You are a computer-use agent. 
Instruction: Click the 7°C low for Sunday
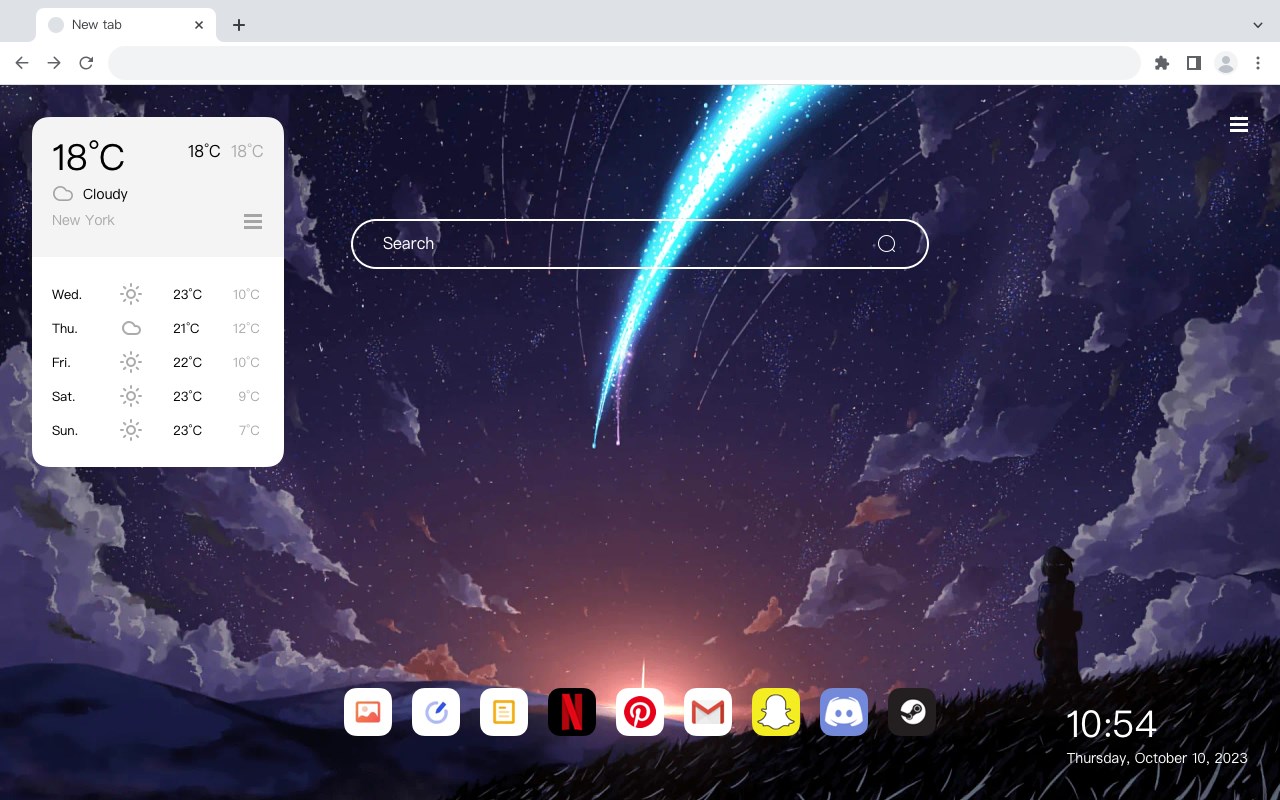point(249,430)
